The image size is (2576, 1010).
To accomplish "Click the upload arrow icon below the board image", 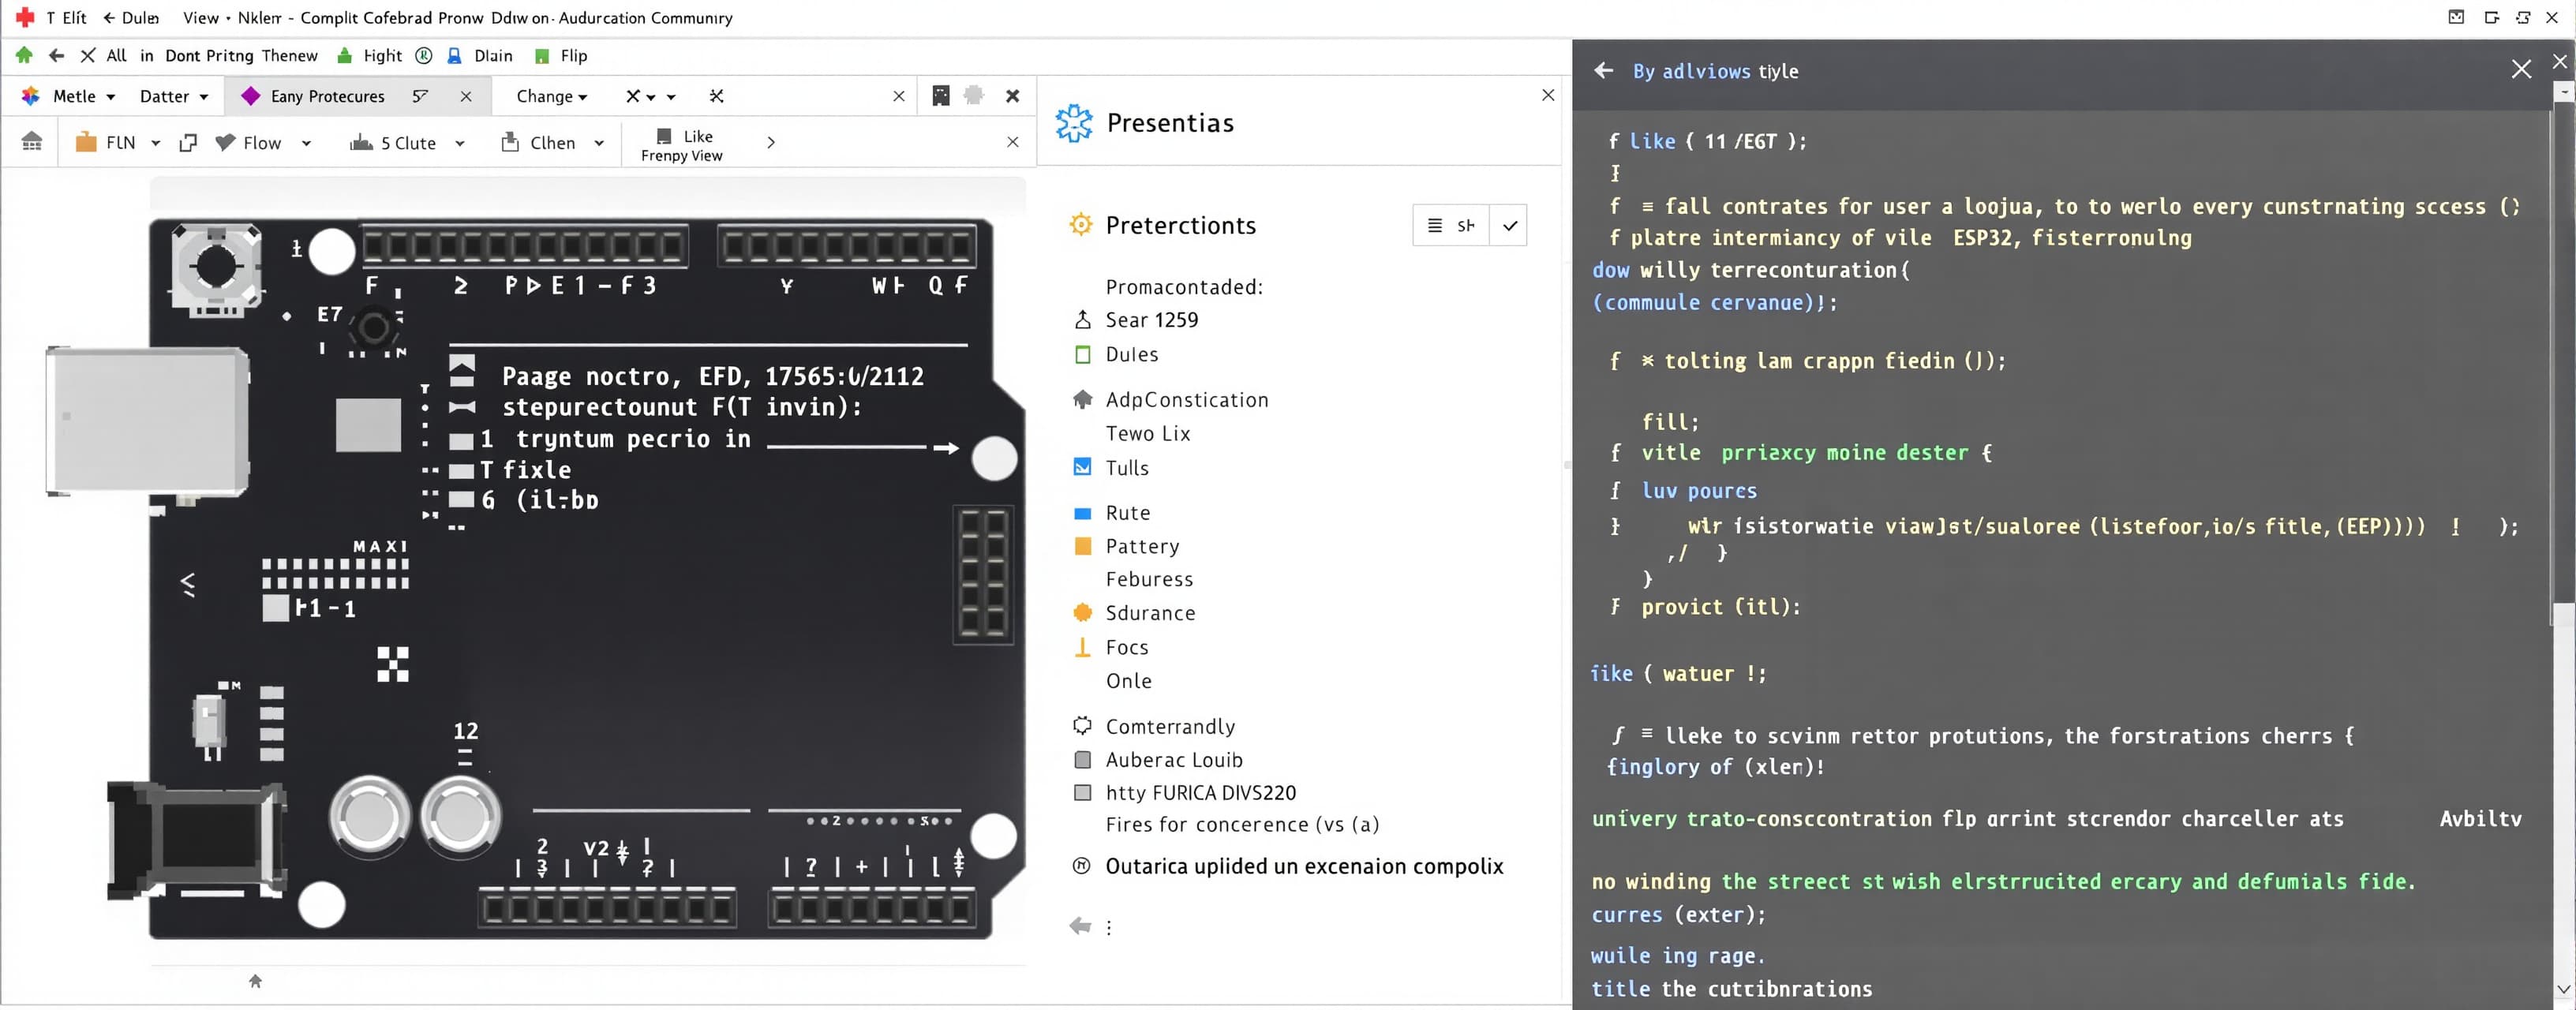I will pos(255,981).
